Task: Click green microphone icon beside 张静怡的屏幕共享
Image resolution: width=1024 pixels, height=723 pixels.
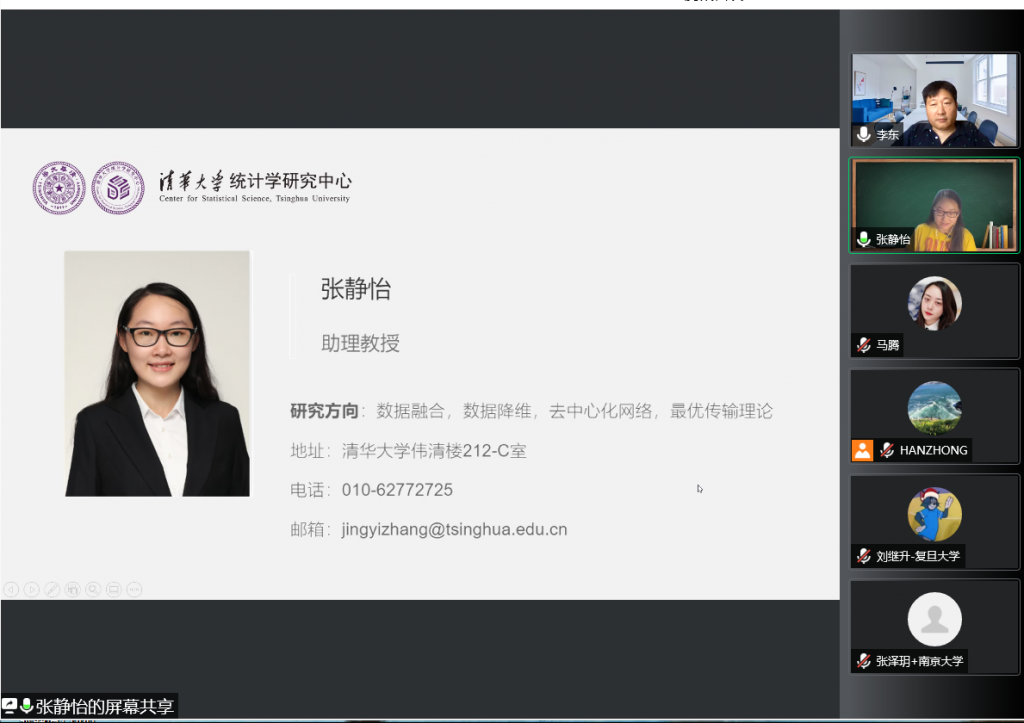Action: (x=26, y=706)
